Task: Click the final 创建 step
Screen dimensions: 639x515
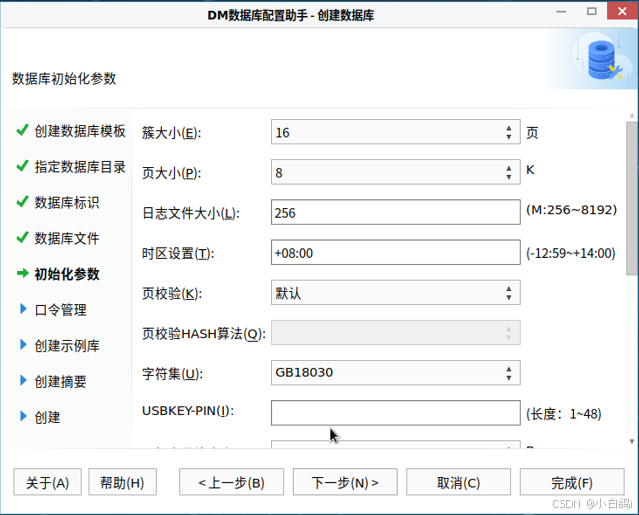Action: (x=47, y=417)
